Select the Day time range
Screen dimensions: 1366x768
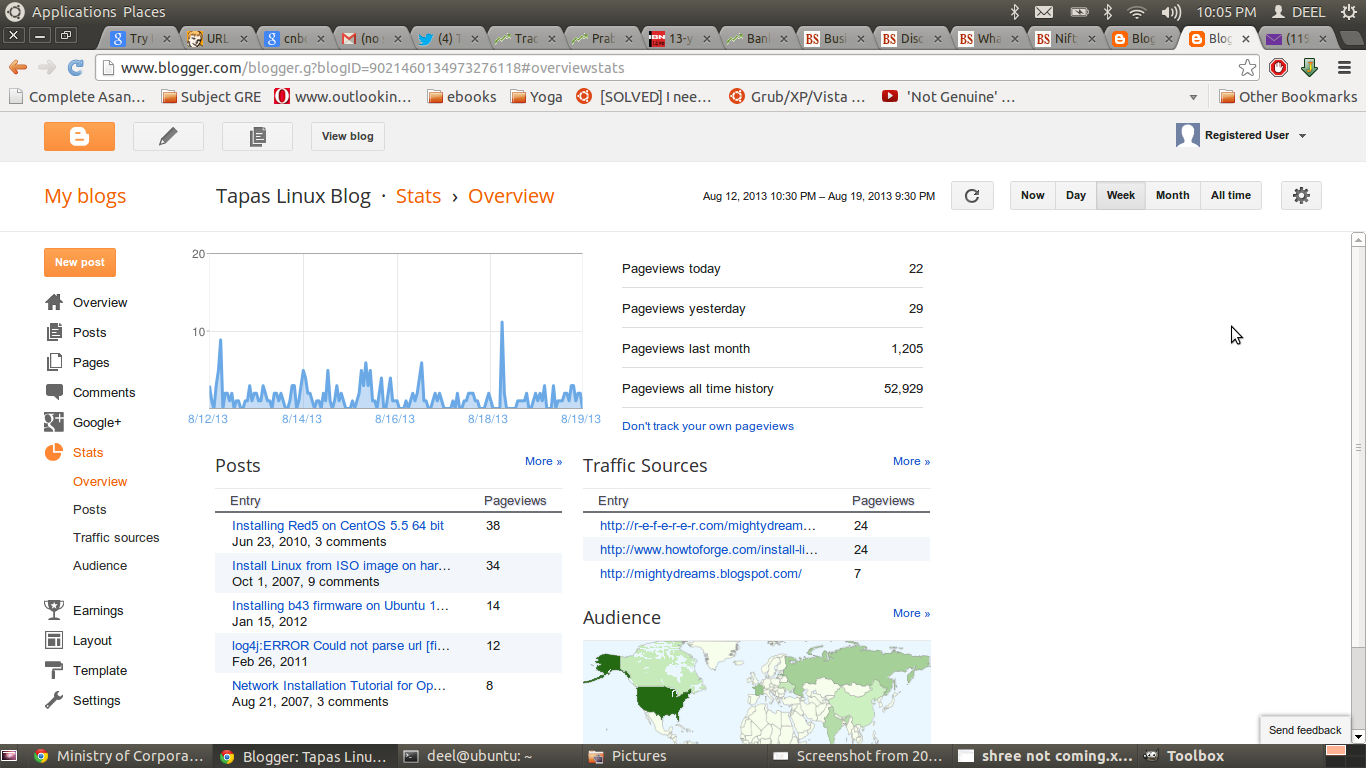point(1076,195)
